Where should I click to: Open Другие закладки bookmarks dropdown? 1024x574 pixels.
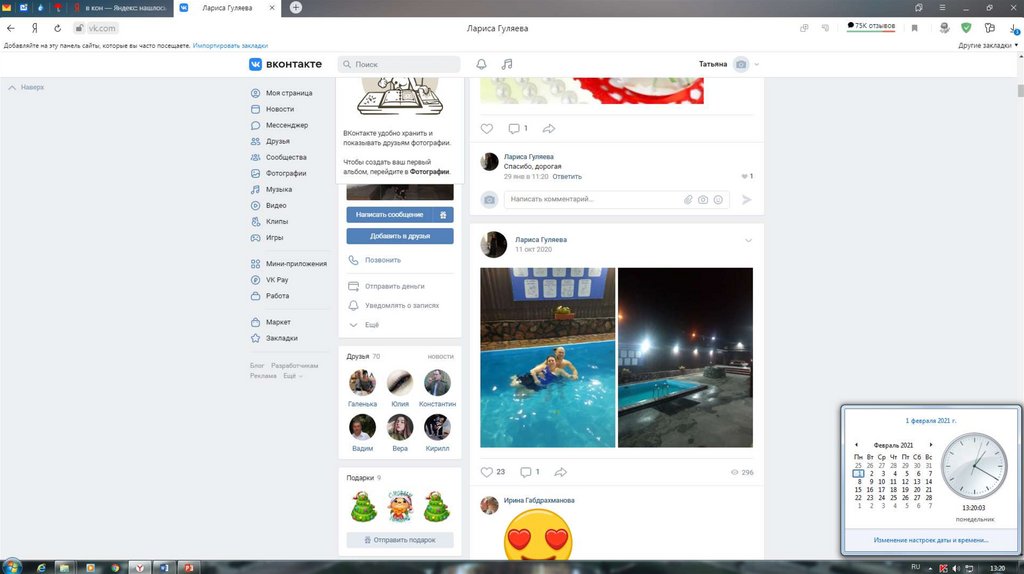click(x=988, y=46)
